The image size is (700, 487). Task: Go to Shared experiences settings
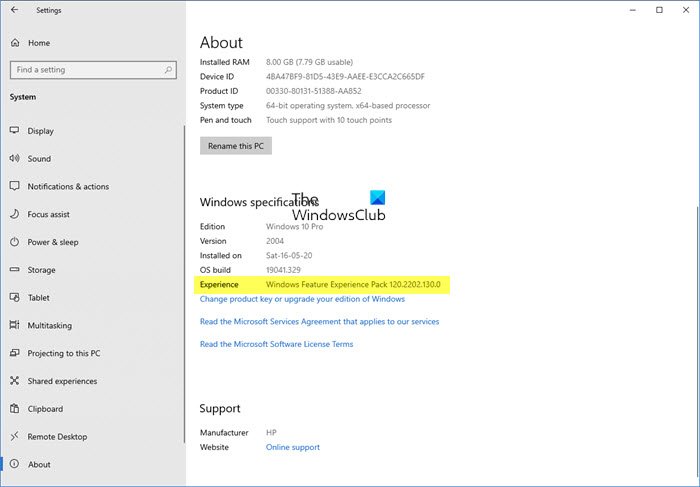pyautogui.click(x=93, y=381)
